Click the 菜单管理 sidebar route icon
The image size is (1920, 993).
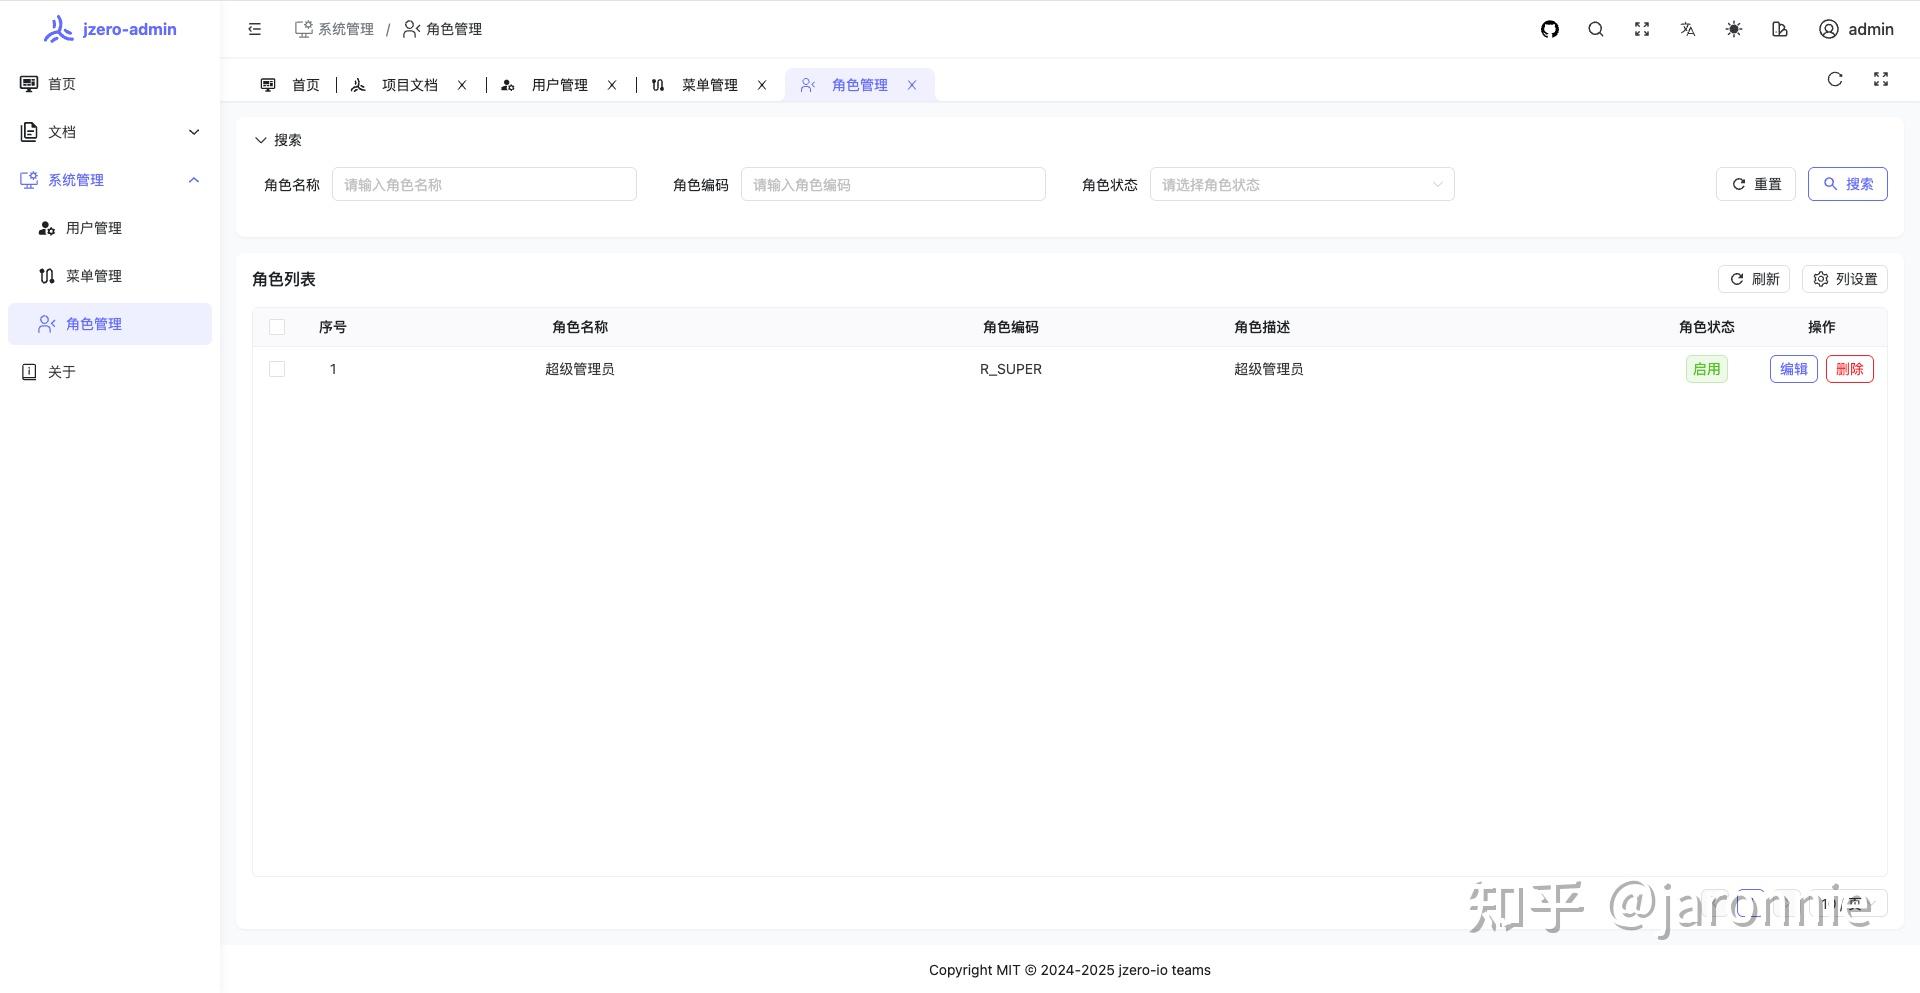tap(47, 276)
